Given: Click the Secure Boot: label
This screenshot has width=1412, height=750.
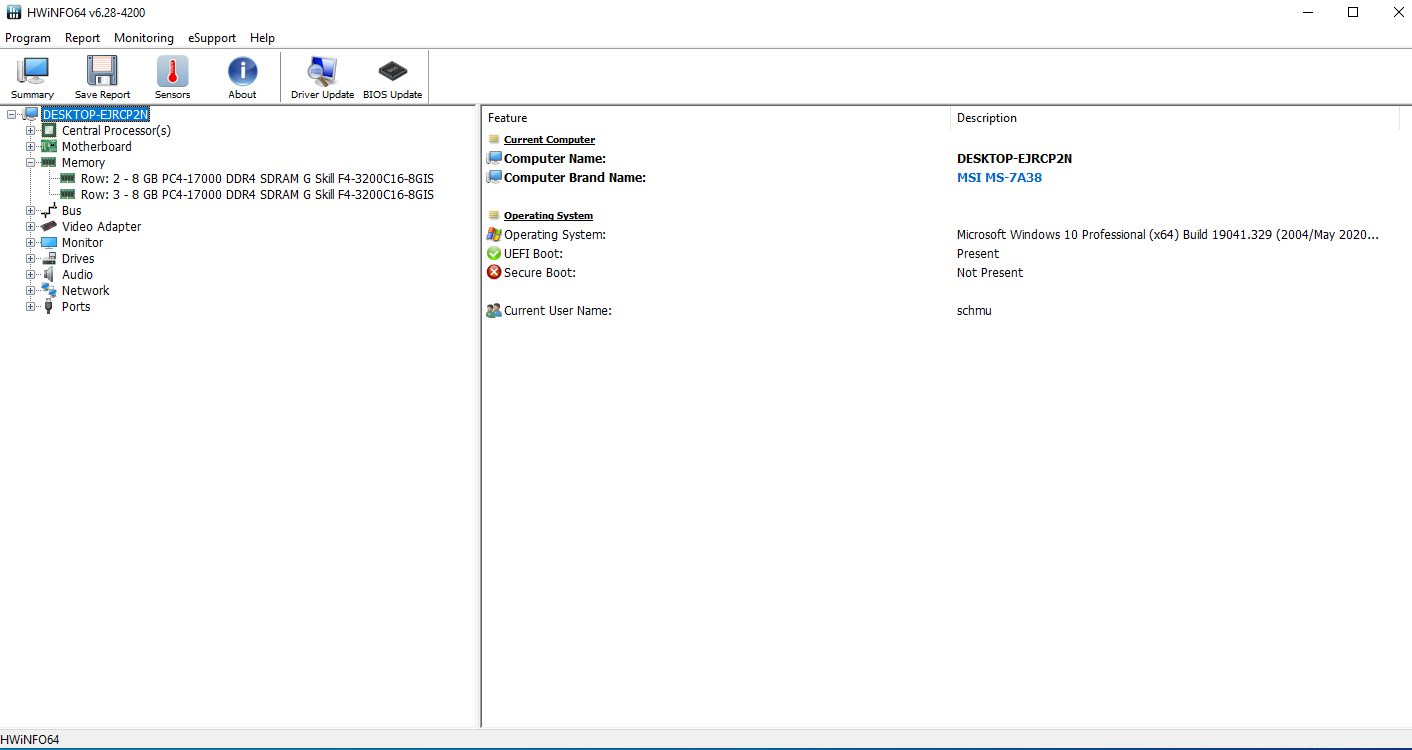Looking at the screenshot, I should (x=540, y=272).
